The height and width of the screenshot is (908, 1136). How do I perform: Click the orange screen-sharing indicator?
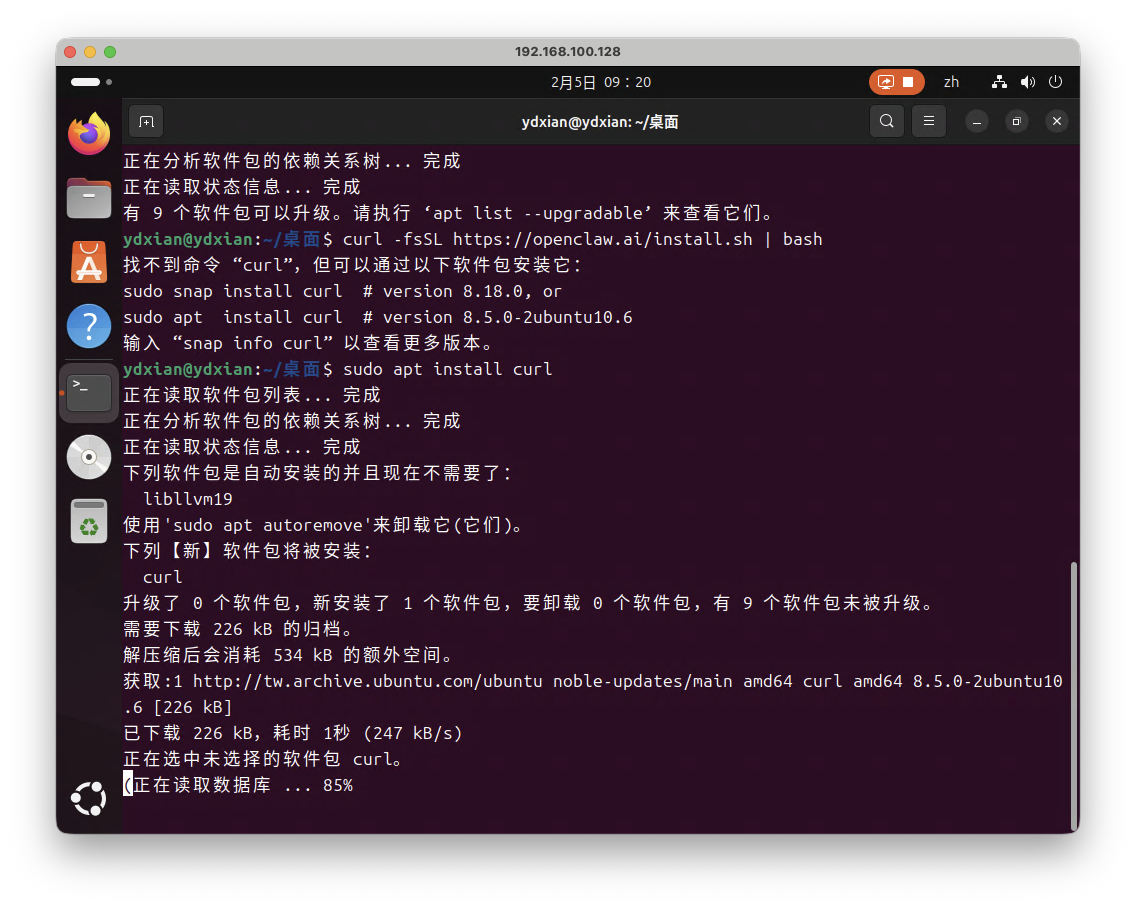coord(884,82)
